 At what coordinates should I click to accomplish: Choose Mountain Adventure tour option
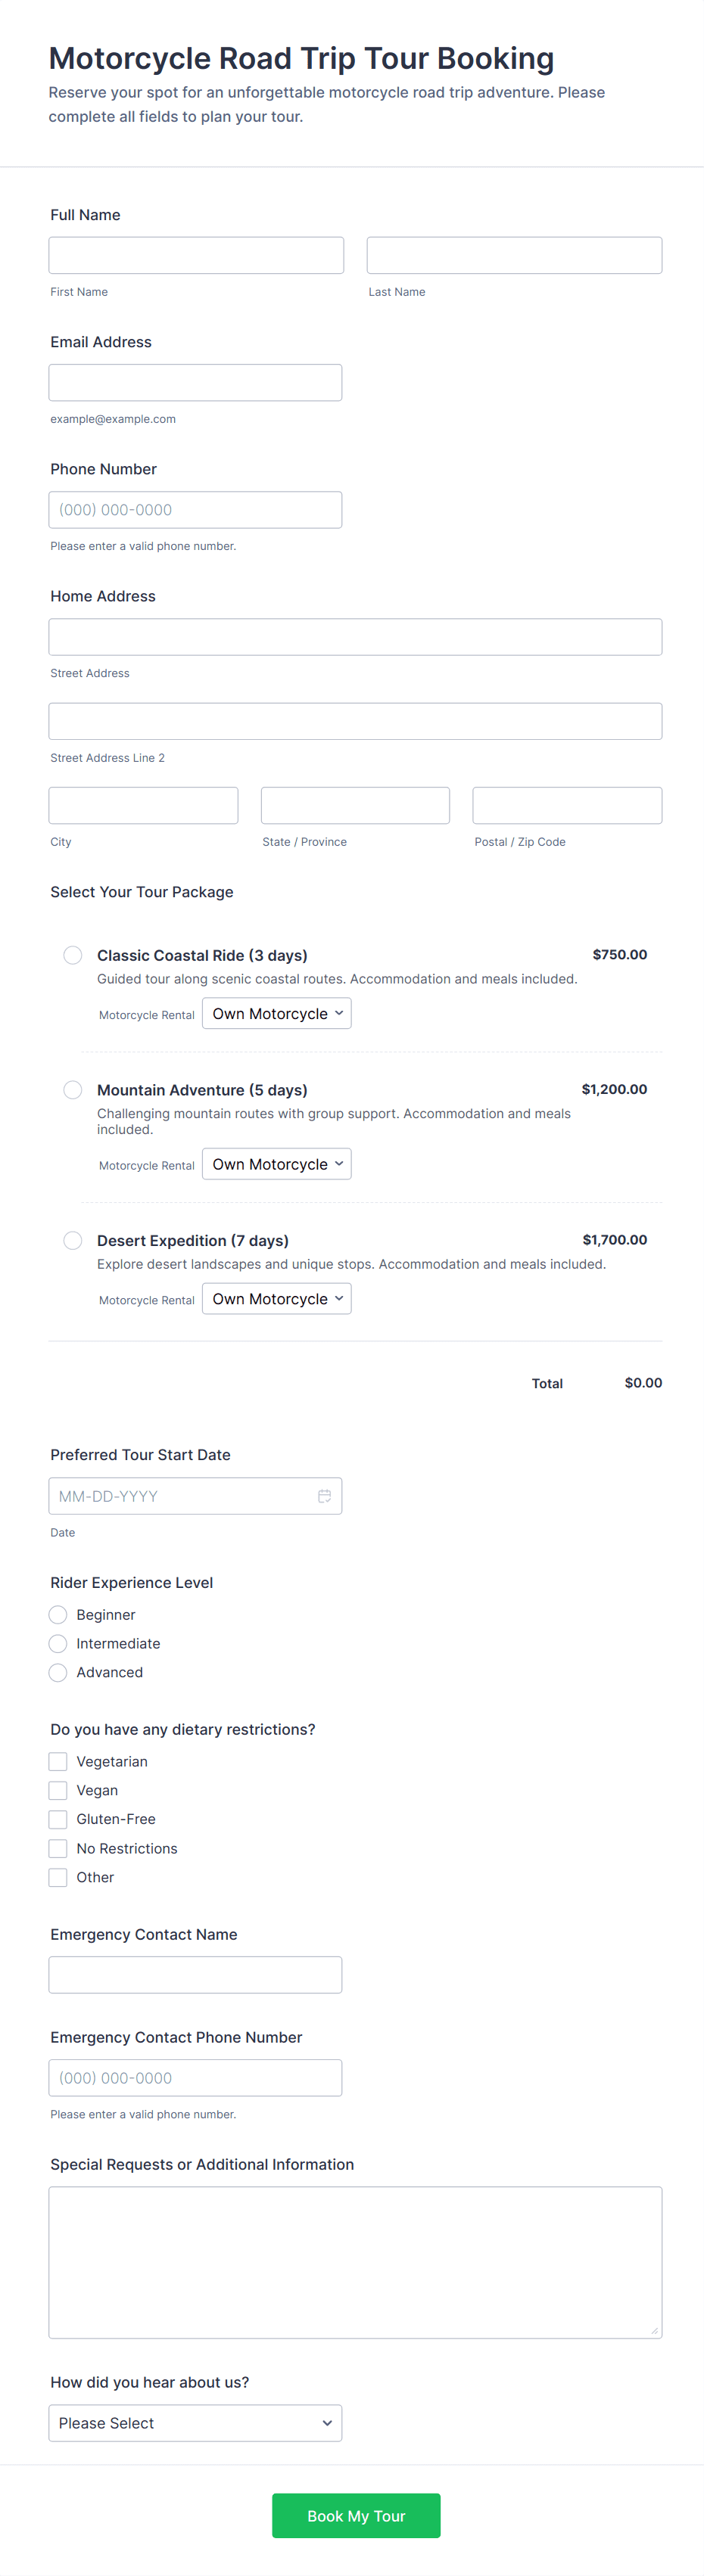(73, 1090)
